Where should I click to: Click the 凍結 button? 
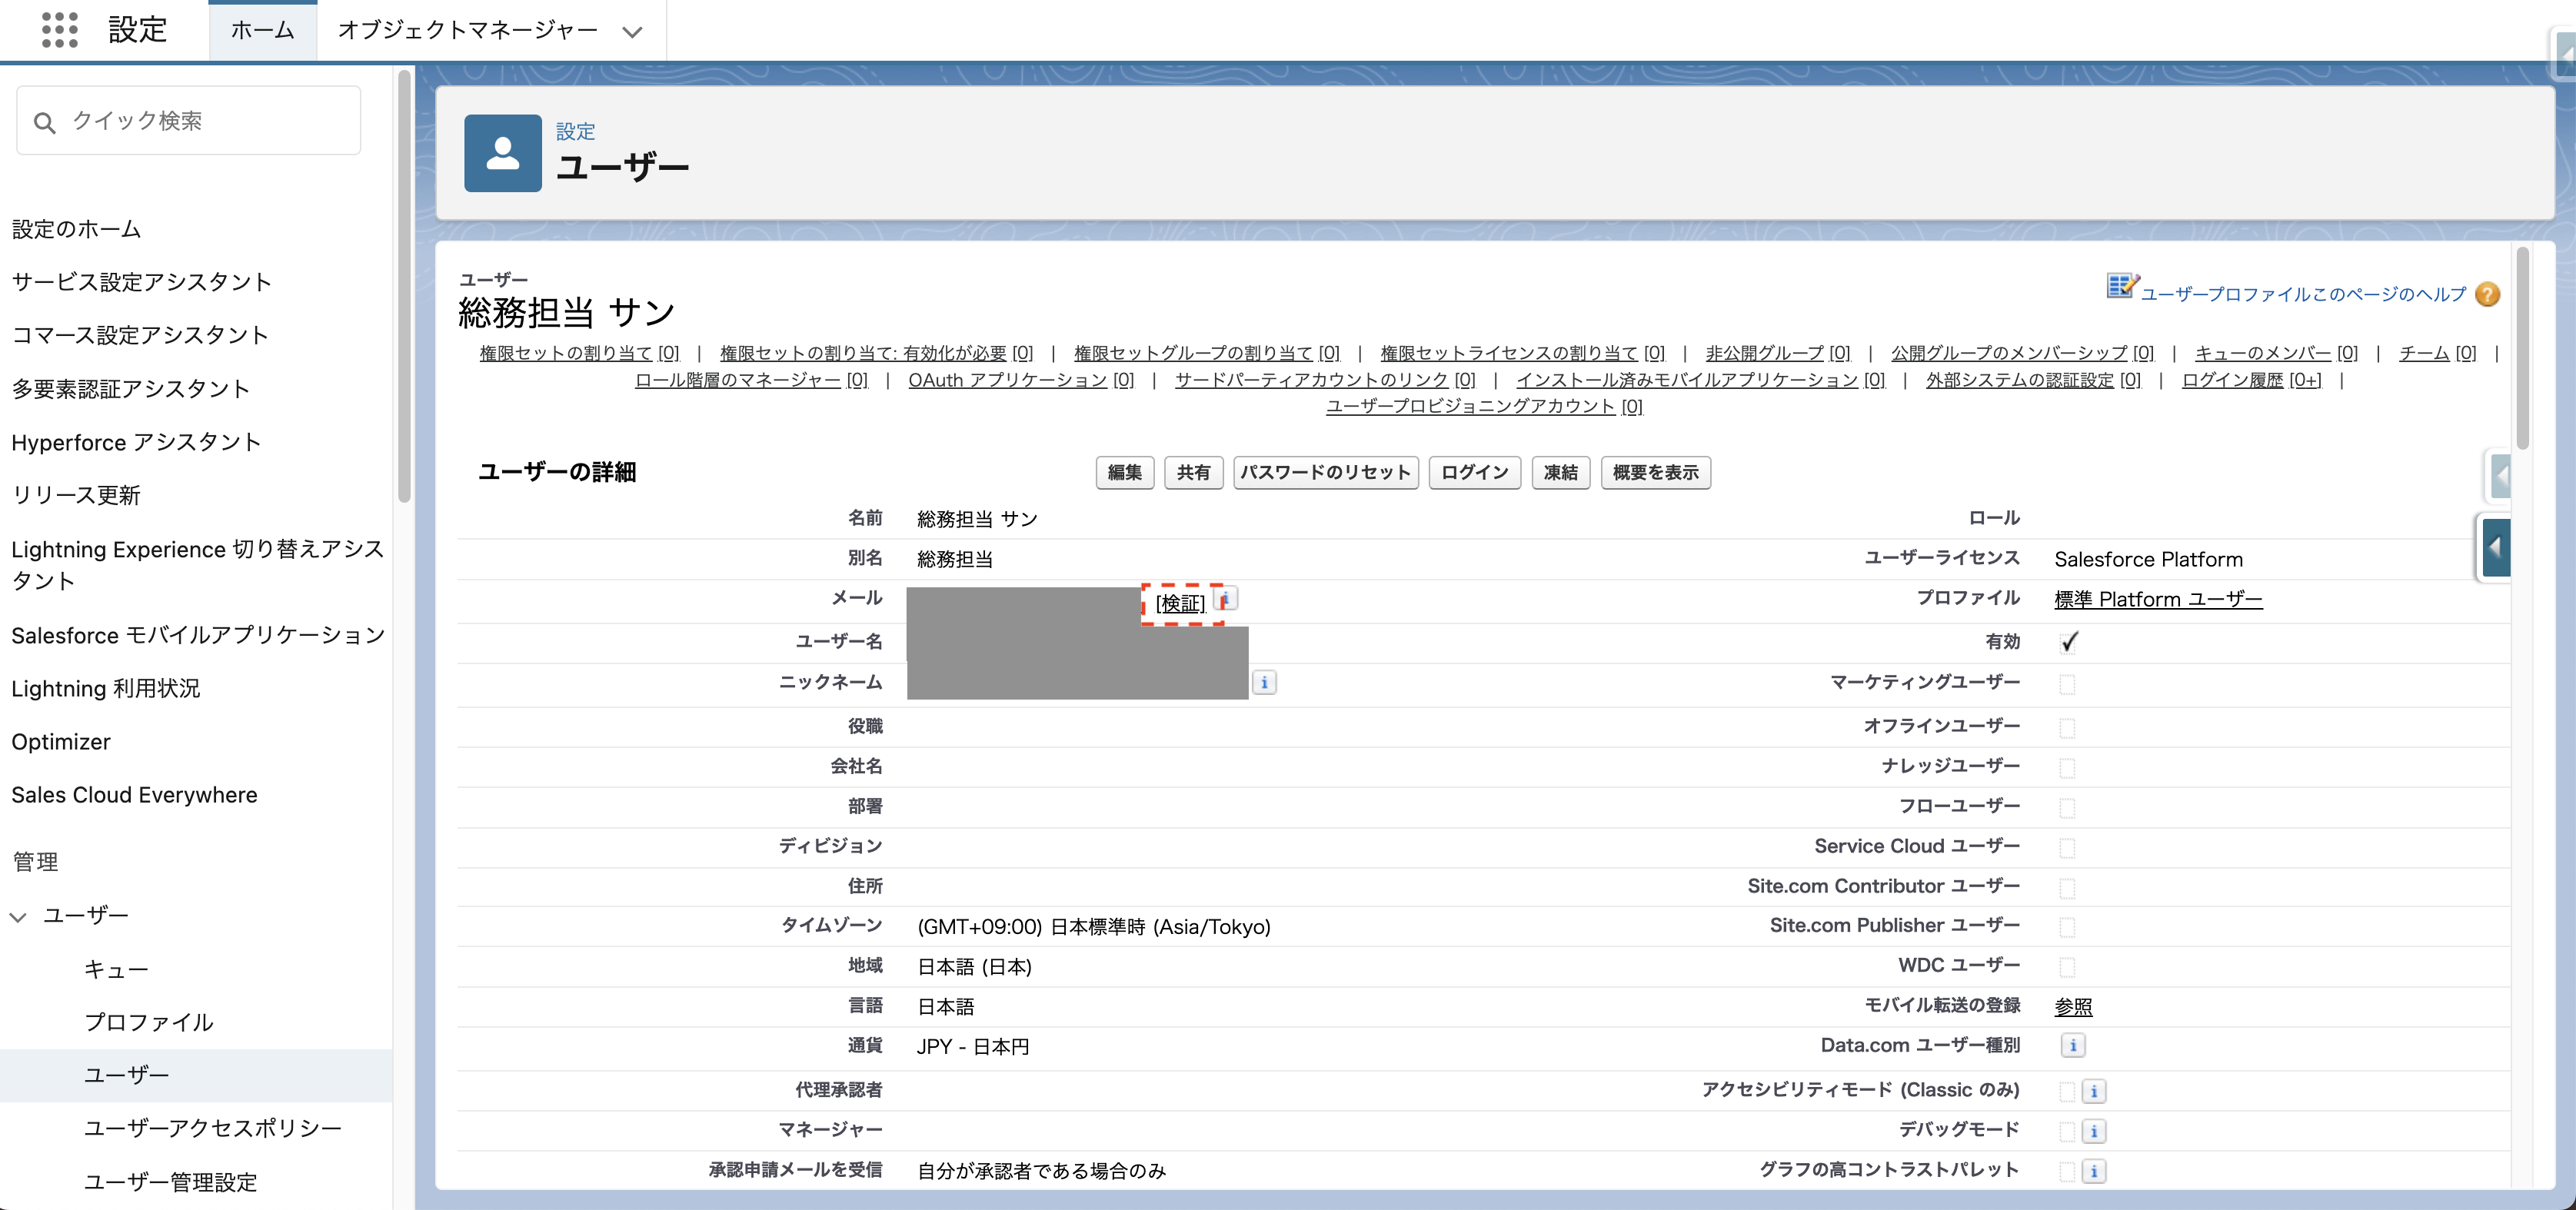(1561, 472)
